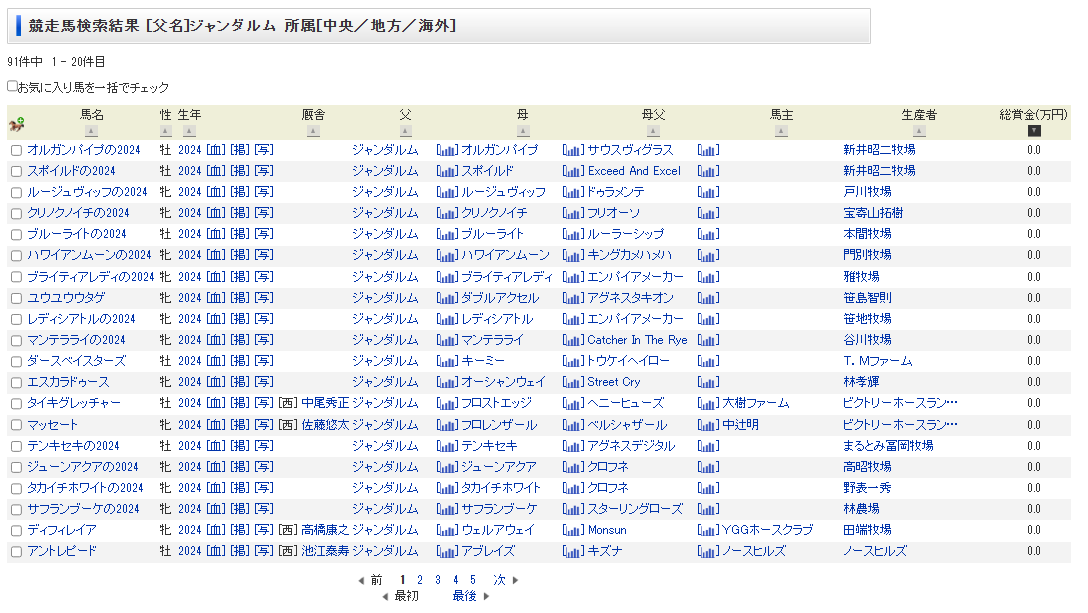The image size is (1088, 613).
Task: Open bar chart icon before mare マンテラライ
Action: click(x=446, y=340)
